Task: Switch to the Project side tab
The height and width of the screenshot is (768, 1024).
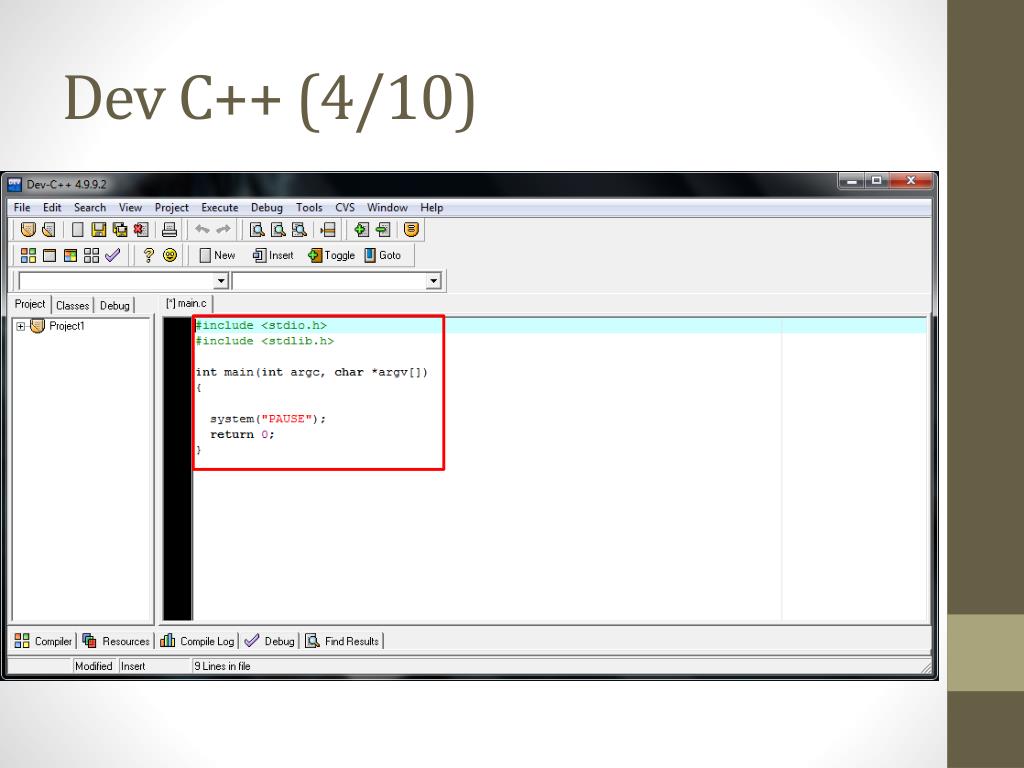Action: click(30, 304)
